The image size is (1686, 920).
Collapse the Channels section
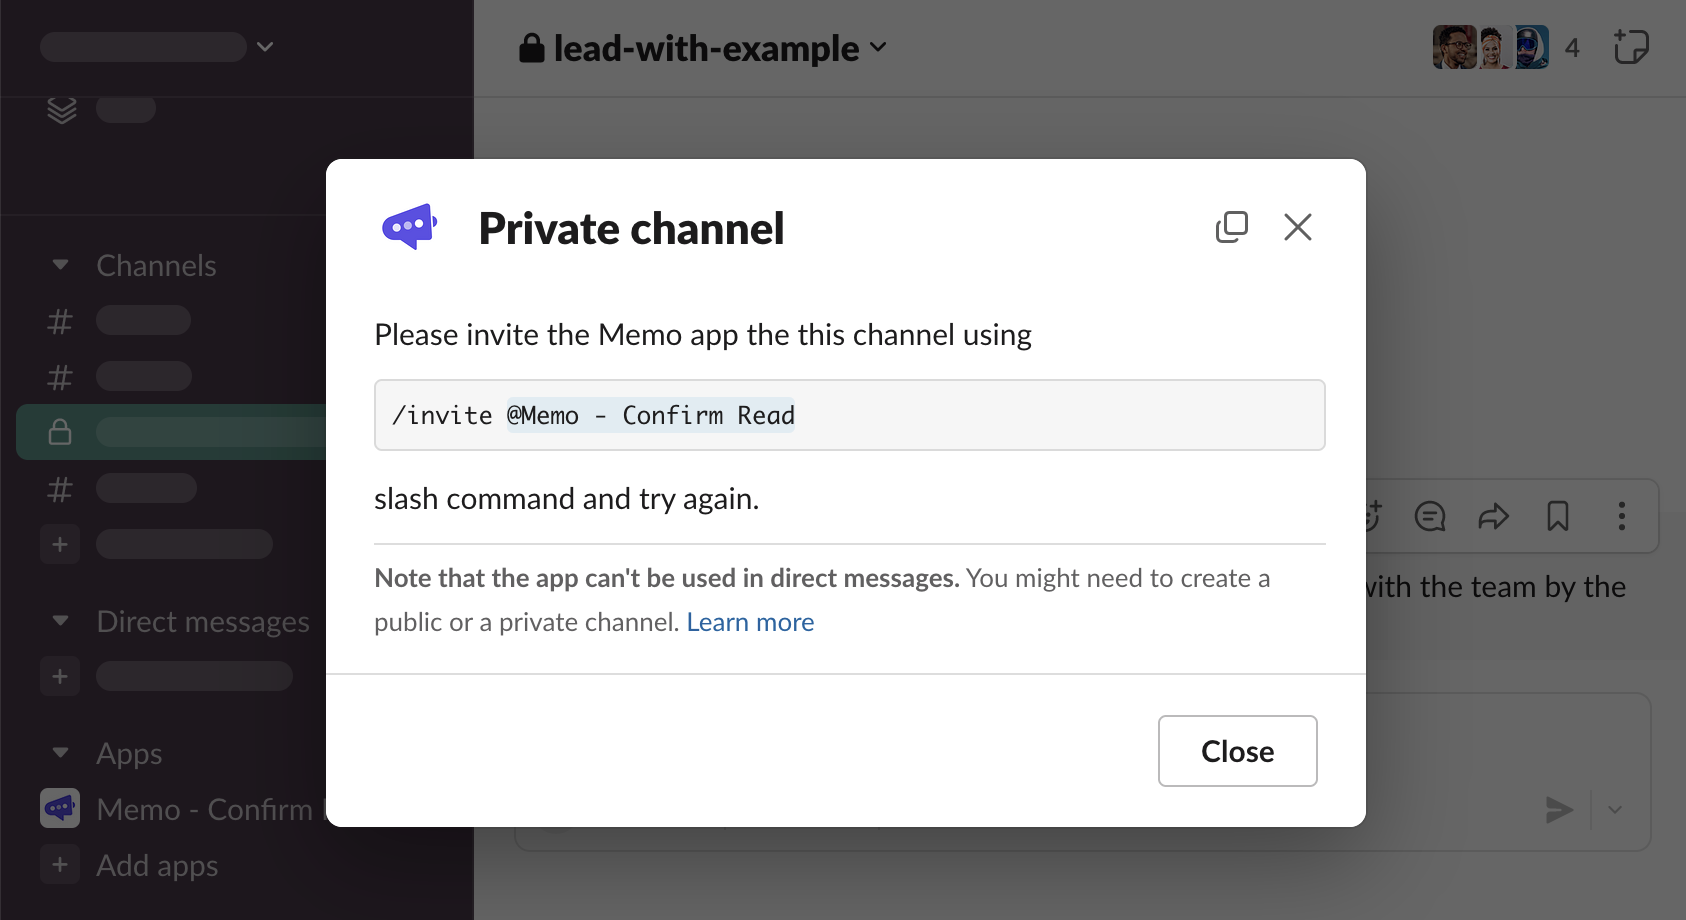pyautogui.click(x=60, y=265)
